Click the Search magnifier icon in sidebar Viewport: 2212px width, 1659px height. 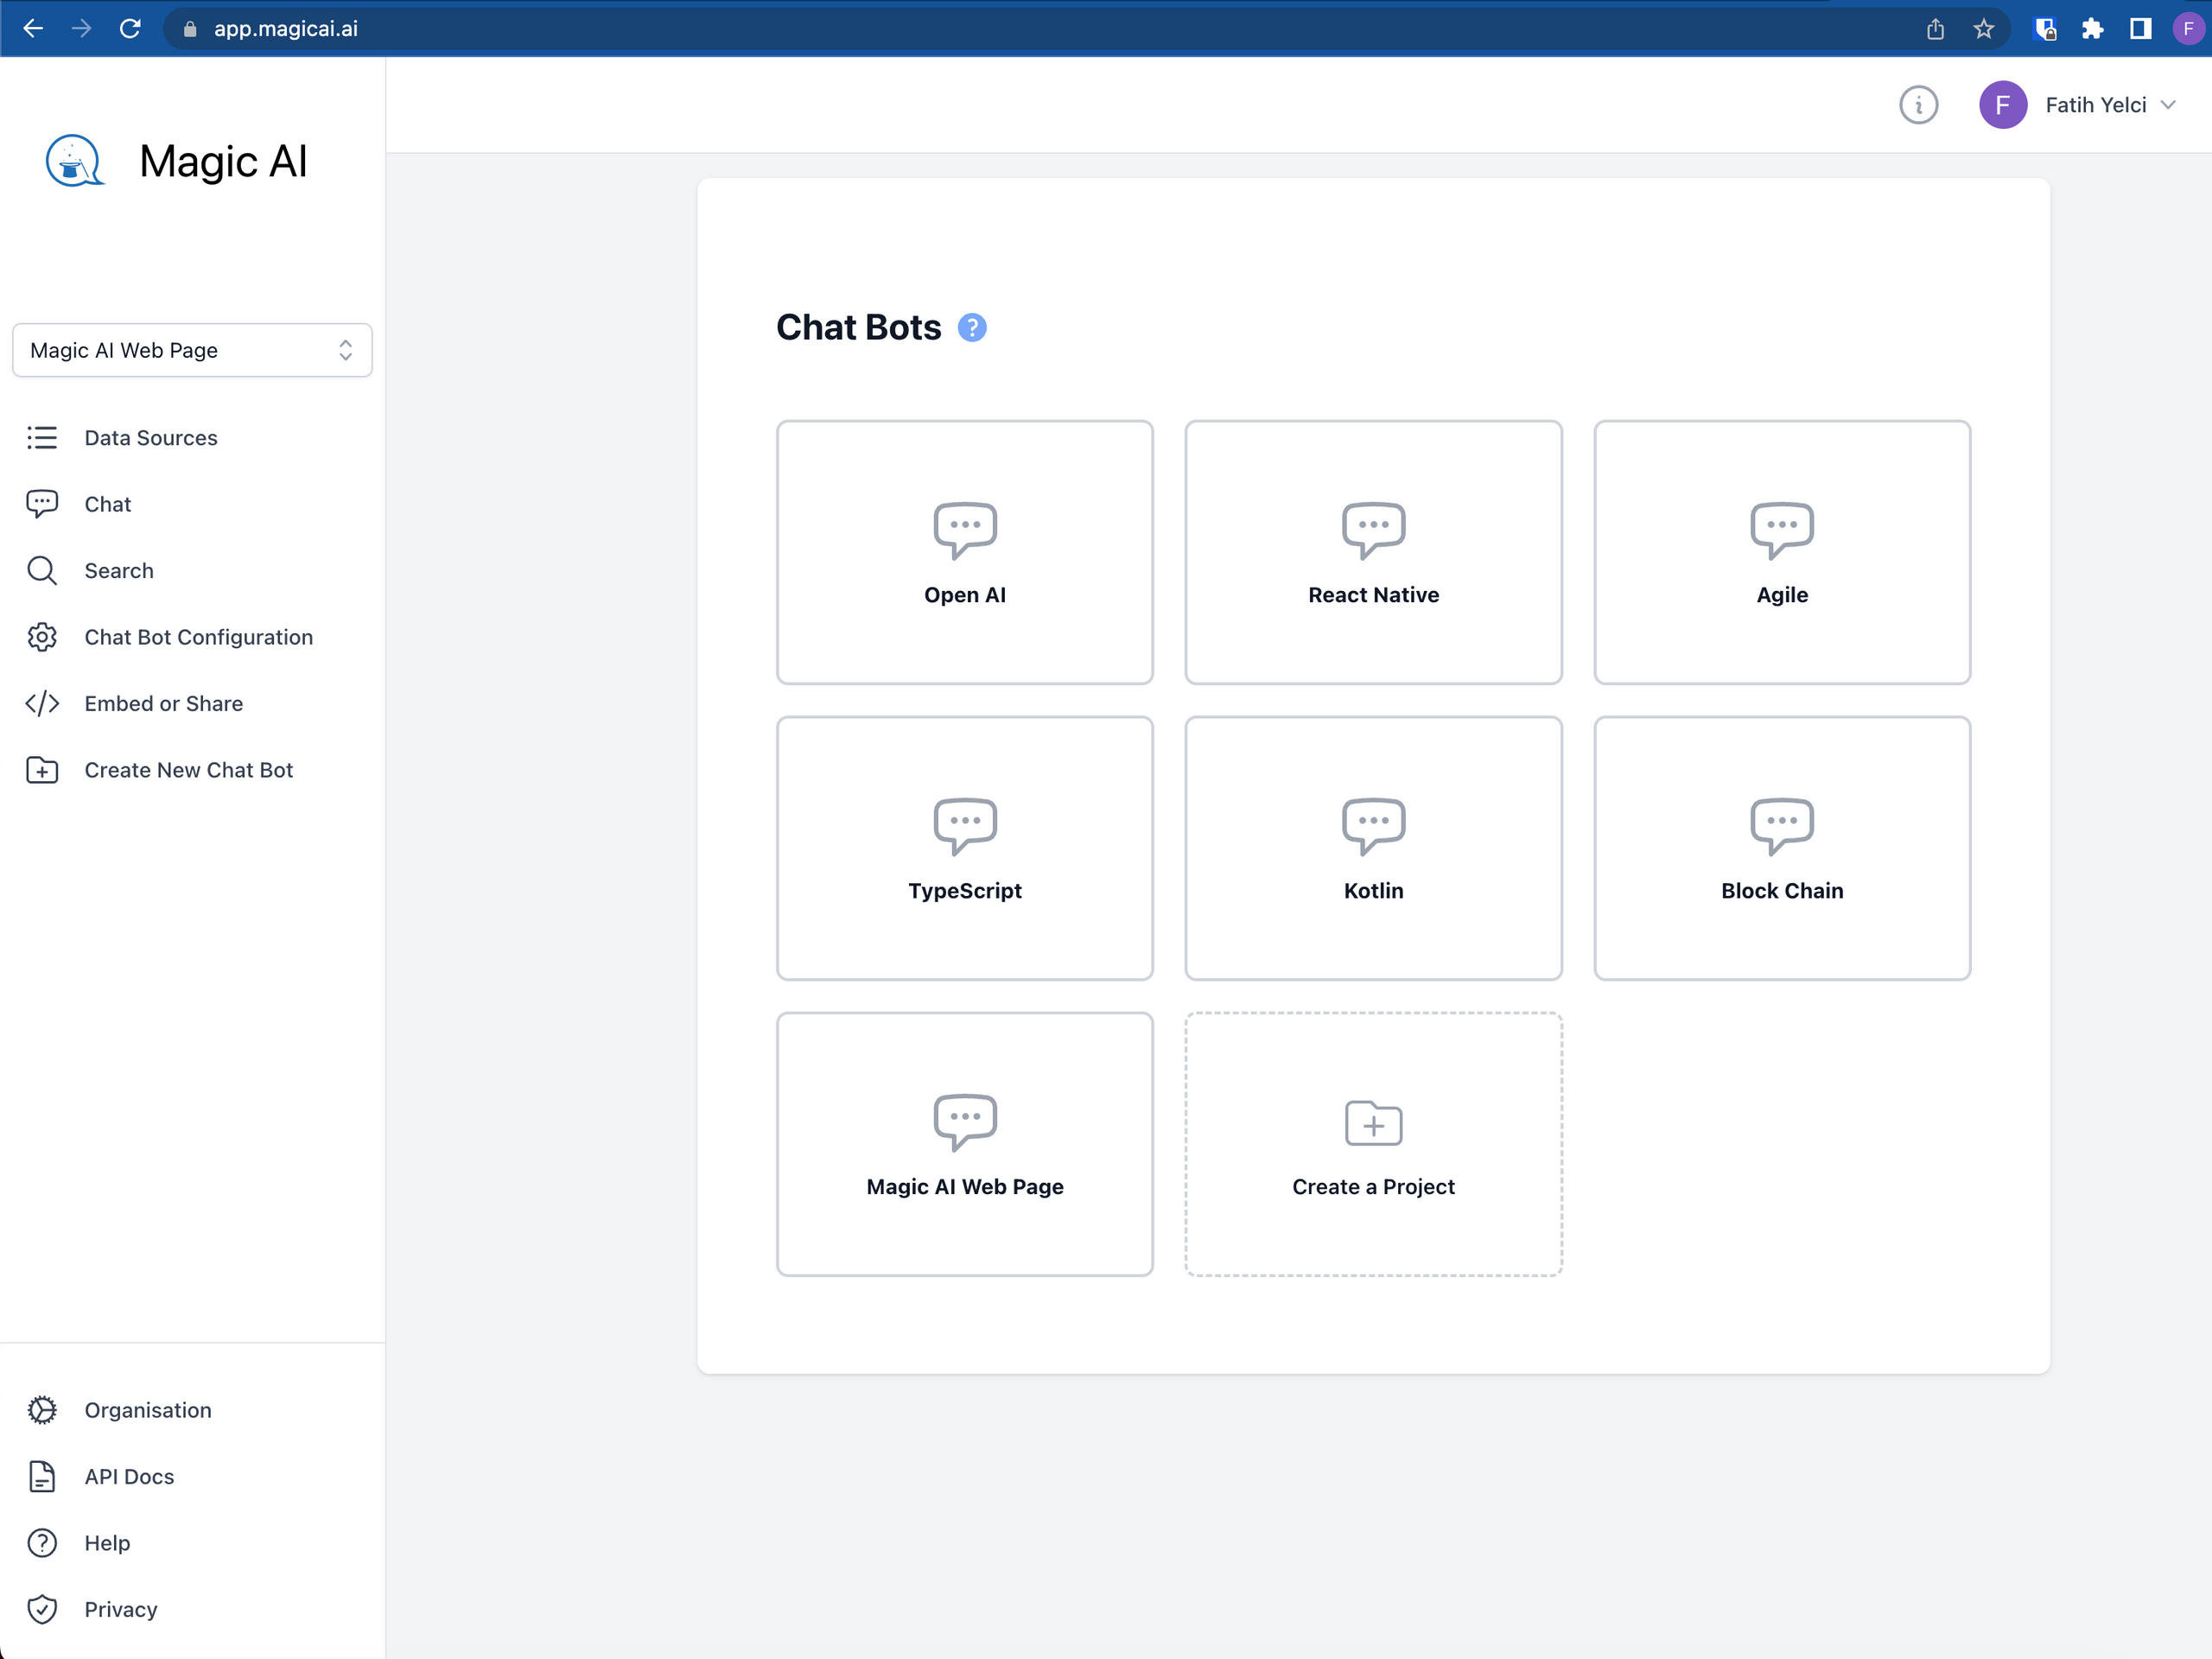coord(42,570)
